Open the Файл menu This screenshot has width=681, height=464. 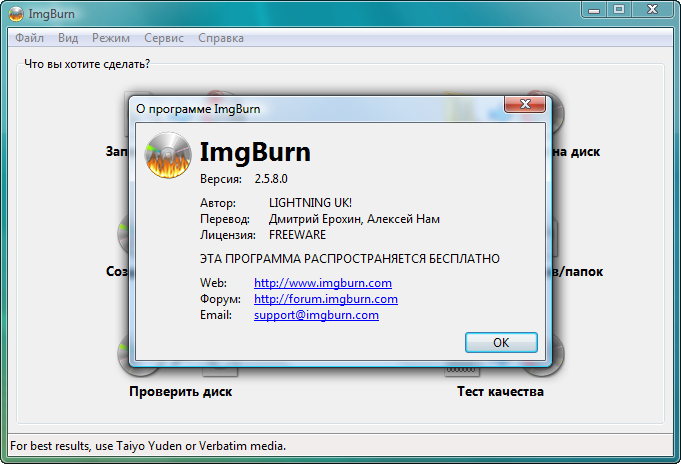click(30, 38)
